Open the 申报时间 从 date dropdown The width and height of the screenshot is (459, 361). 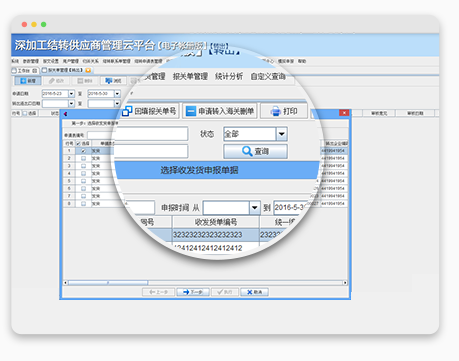point(254,208)
